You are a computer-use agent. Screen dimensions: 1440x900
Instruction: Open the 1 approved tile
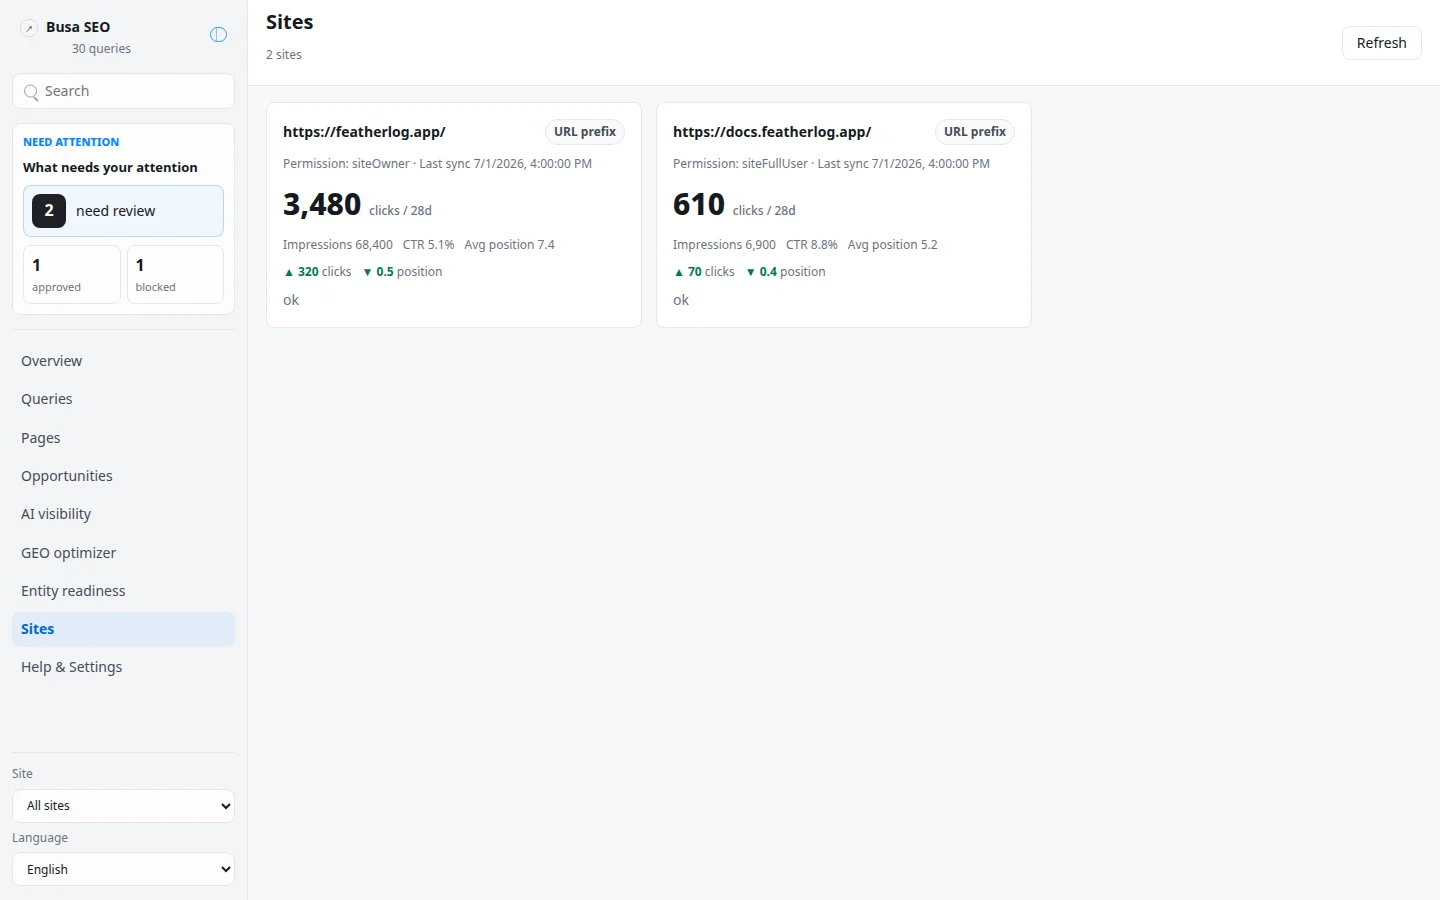pos(72,274)
